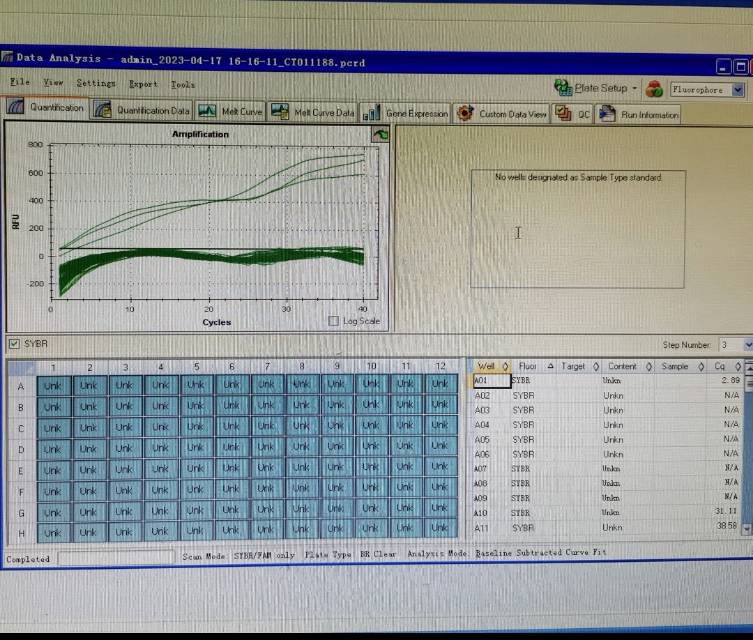
Task: Select plate column 12 header
Action: click(x=440, y=366)
